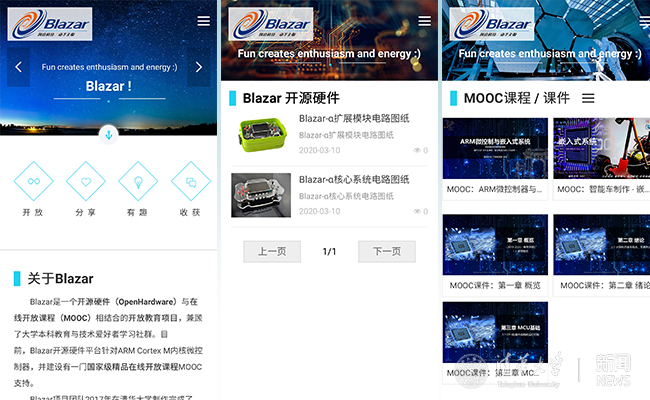Image resolution: width=650 pixels, height=400 pixels.
Task: Click the 上一页 previous page button
Action: click(x=272, y=252)
